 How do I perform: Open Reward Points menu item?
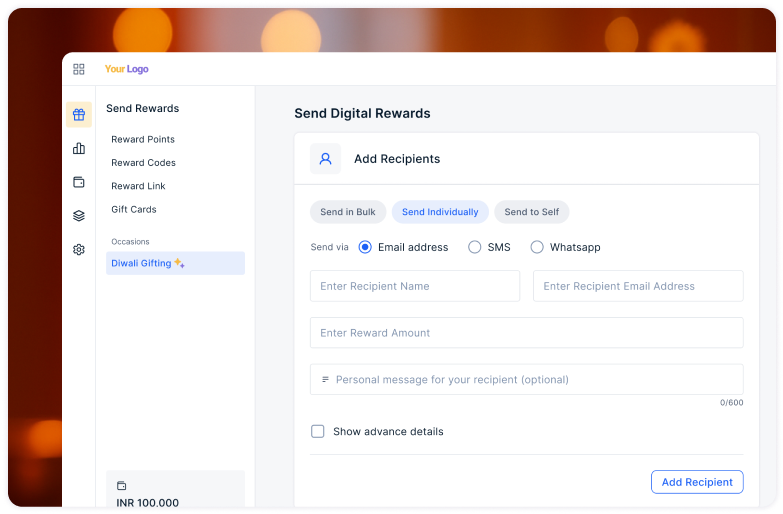(143, 139)
